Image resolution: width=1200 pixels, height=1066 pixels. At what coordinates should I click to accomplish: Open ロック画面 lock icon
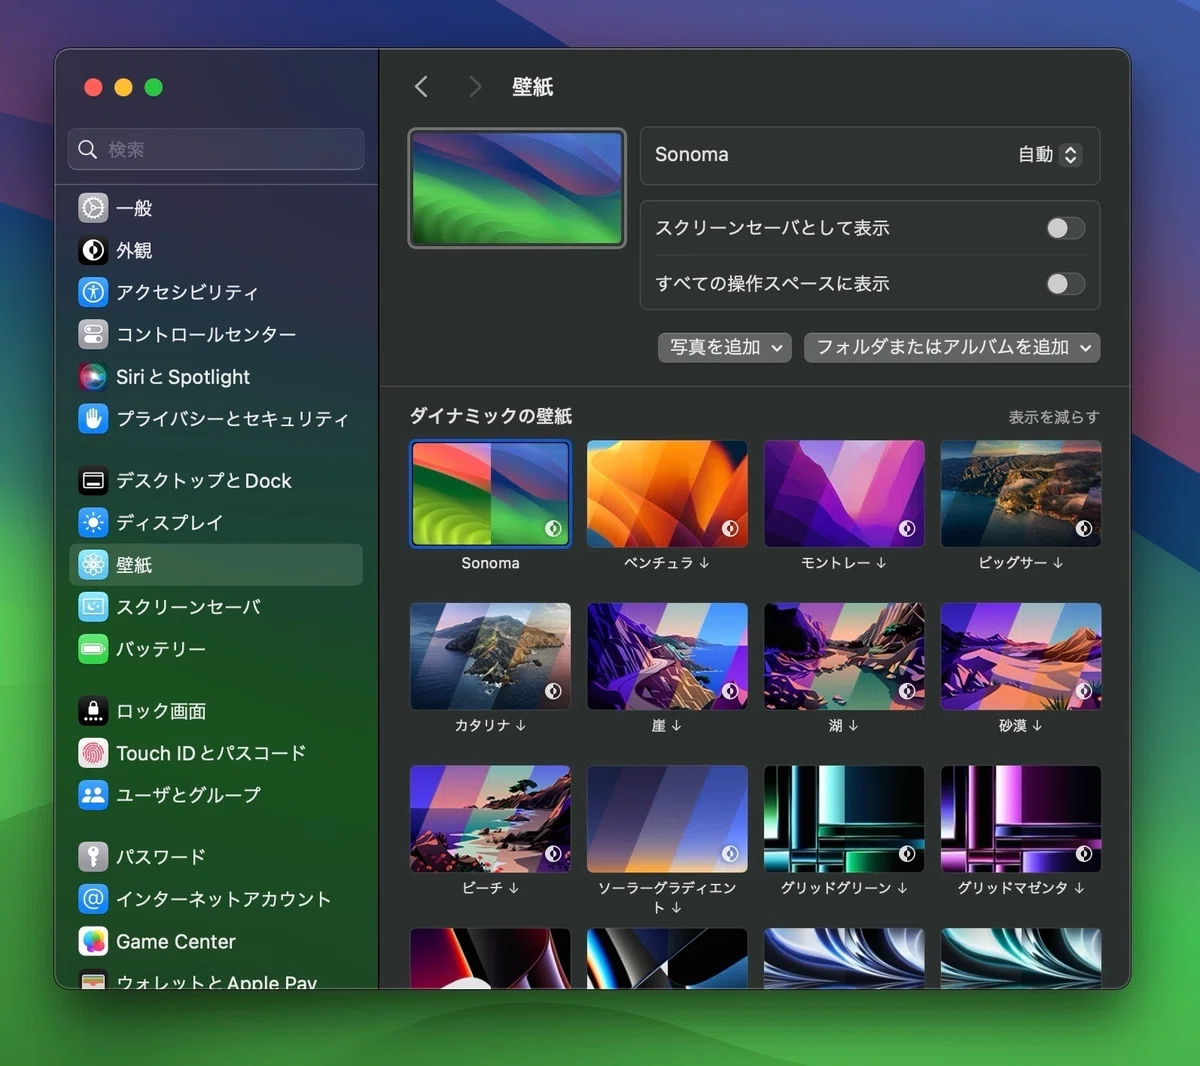(x=93, y=711)
